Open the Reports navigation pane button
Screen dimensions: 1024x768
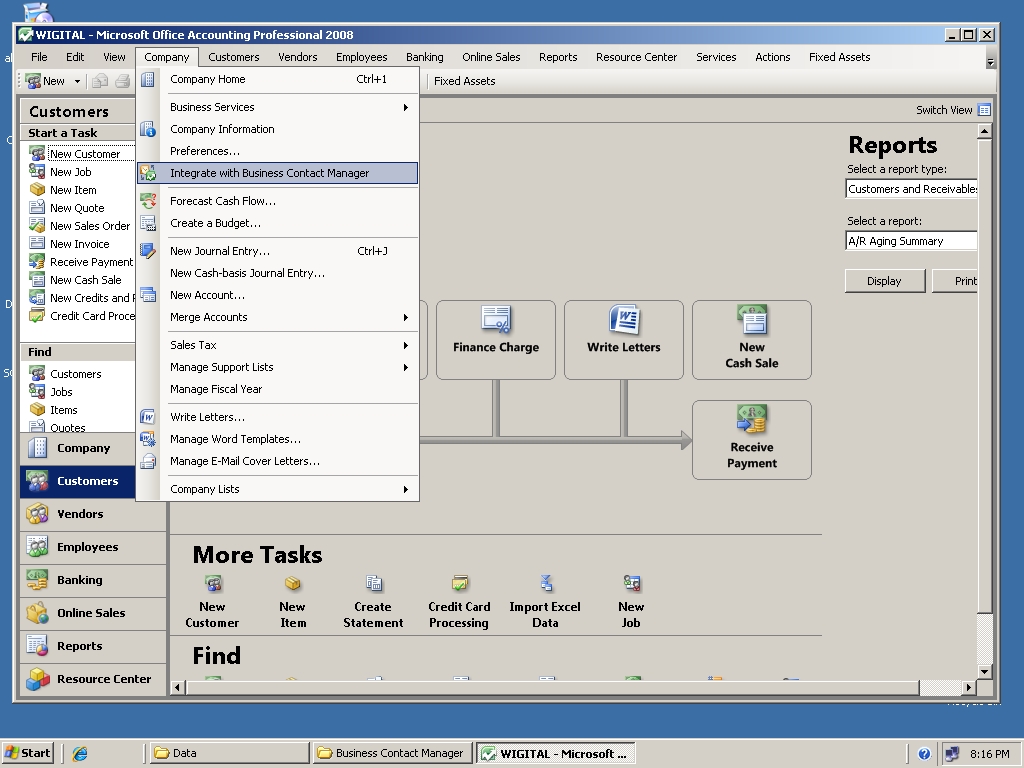(93, 646)
